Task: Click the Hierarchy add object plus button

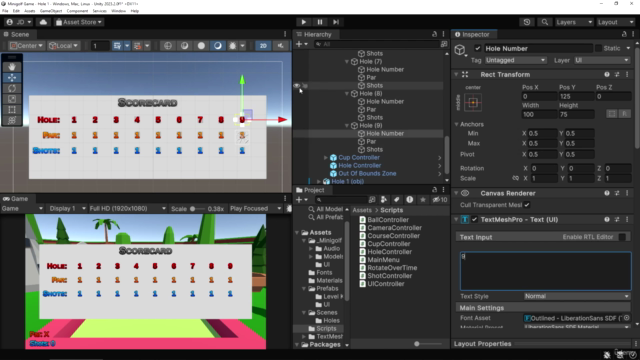Action: click(x=301, y=44)
